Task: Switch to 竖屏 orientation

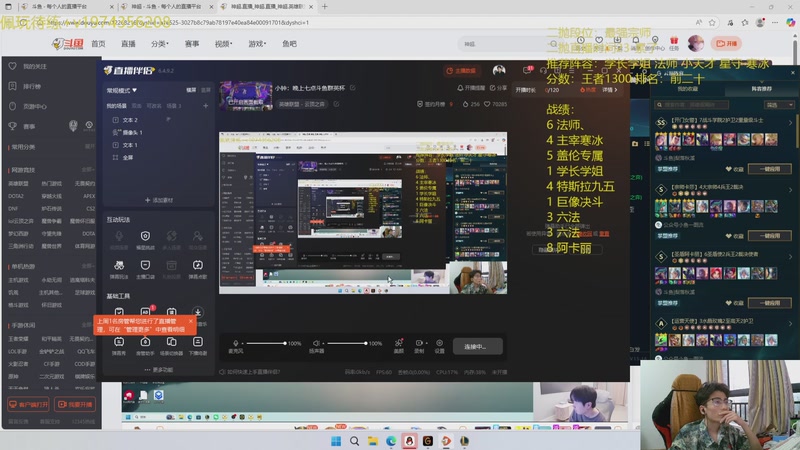Action: coord(206,90)
